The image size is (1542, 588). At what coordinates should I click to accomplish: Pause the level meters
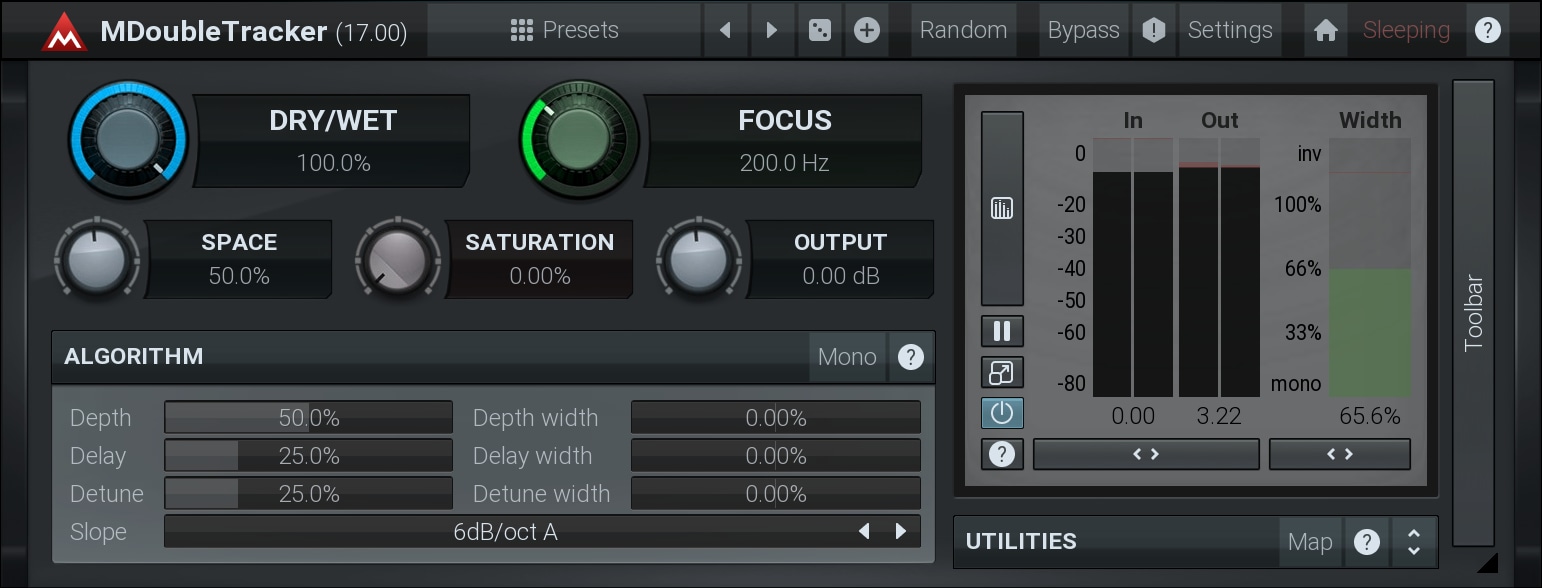1002,331
